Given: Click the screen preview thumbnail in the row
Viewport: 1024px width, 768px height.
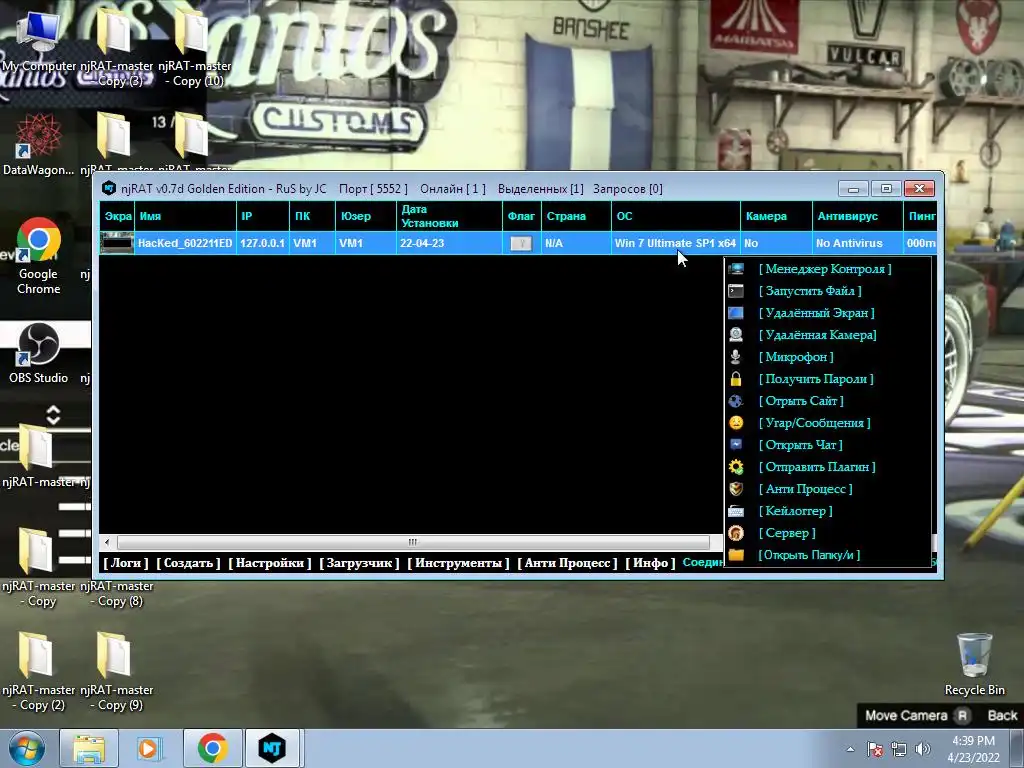Looking at the screenshot, I should pyautogui.click(x=118, y=243).
